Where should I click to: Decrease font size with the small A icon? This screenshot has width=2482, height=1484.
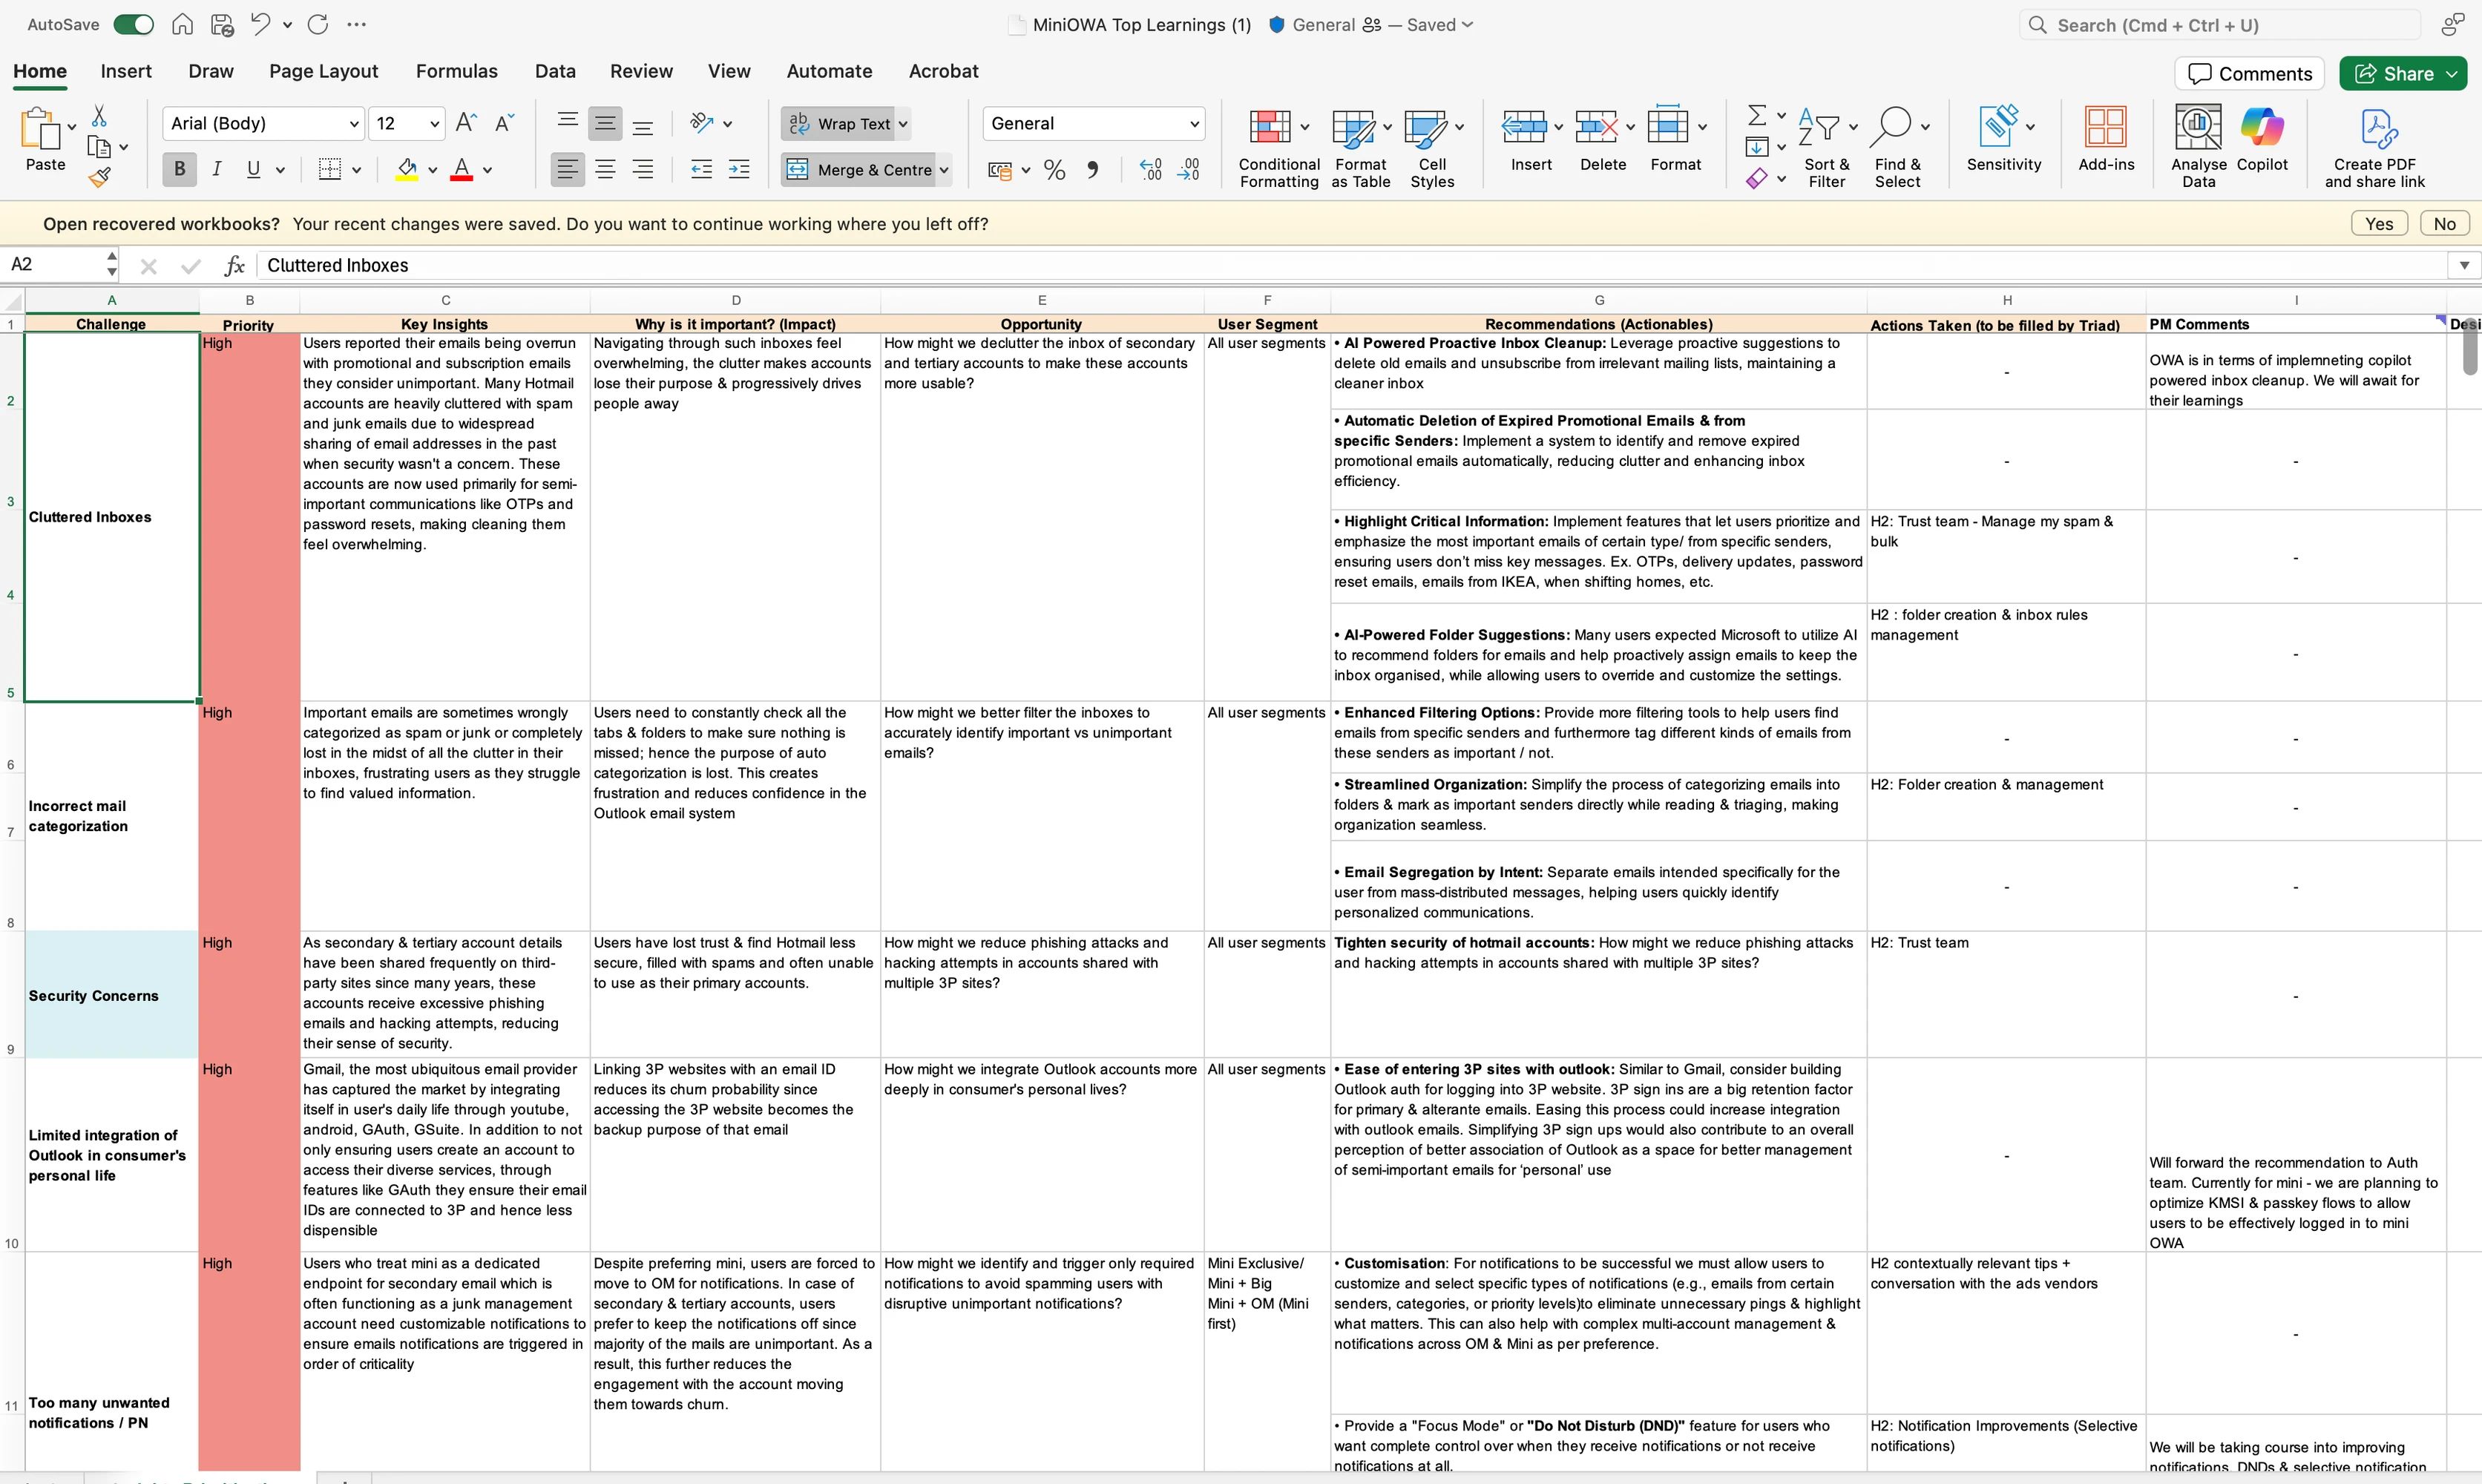[504, 123]
